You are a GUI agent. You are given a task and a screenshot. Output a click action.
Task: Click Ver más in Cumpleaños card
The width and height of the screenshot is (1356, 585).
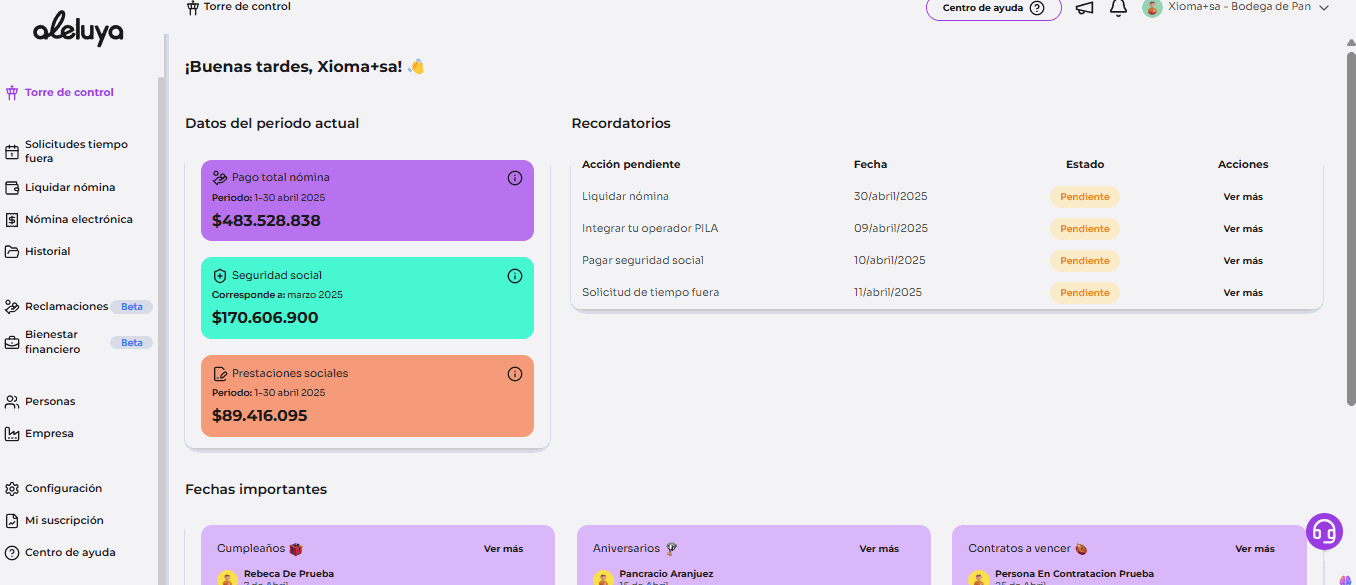tap(503, 549)
